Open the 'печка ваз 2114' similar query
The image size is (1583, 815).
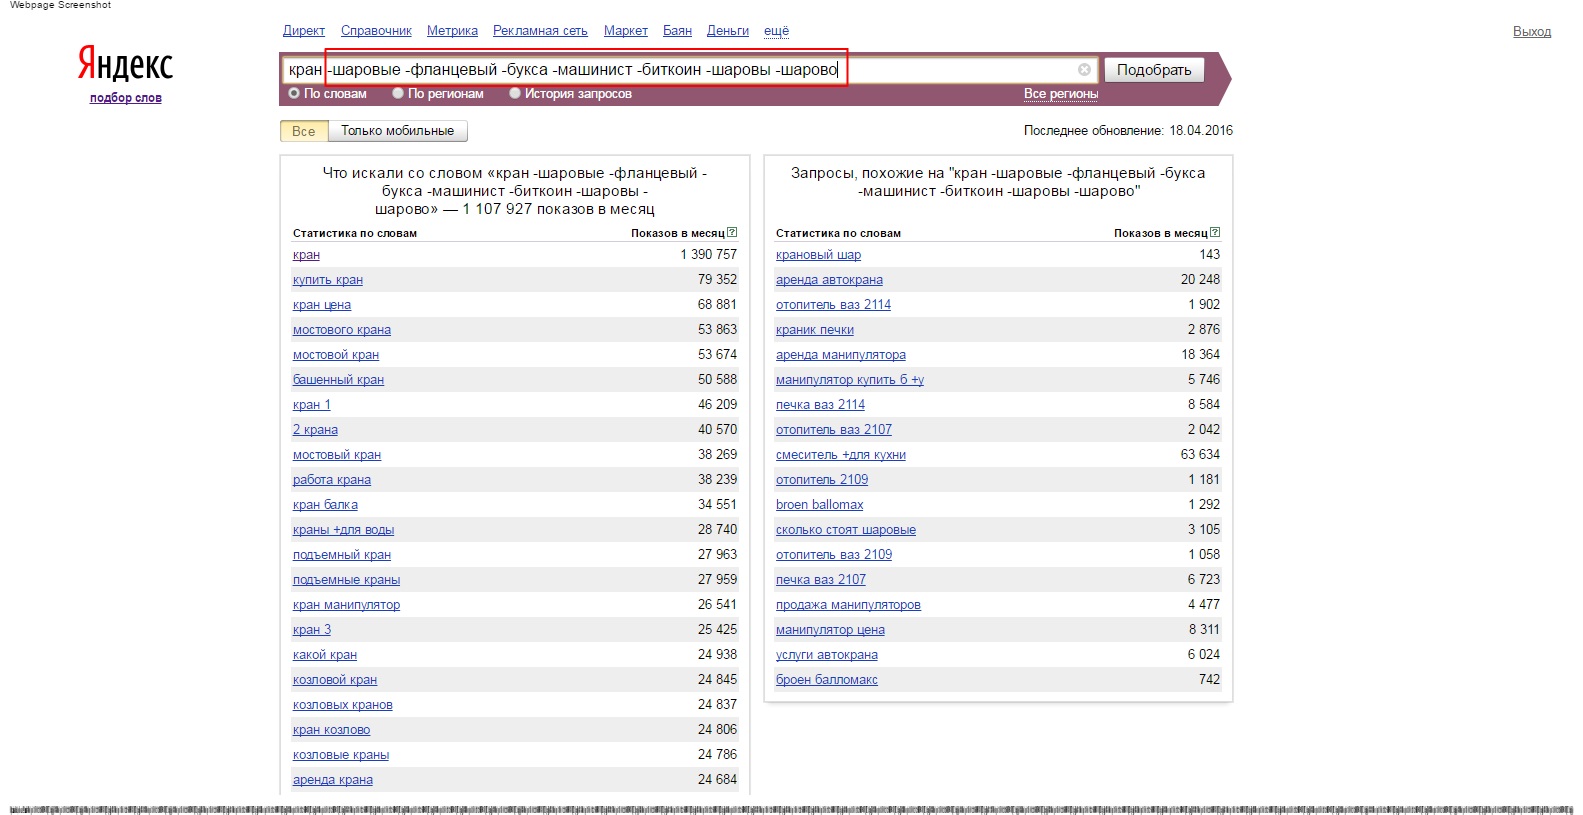(x=820, y=405)
